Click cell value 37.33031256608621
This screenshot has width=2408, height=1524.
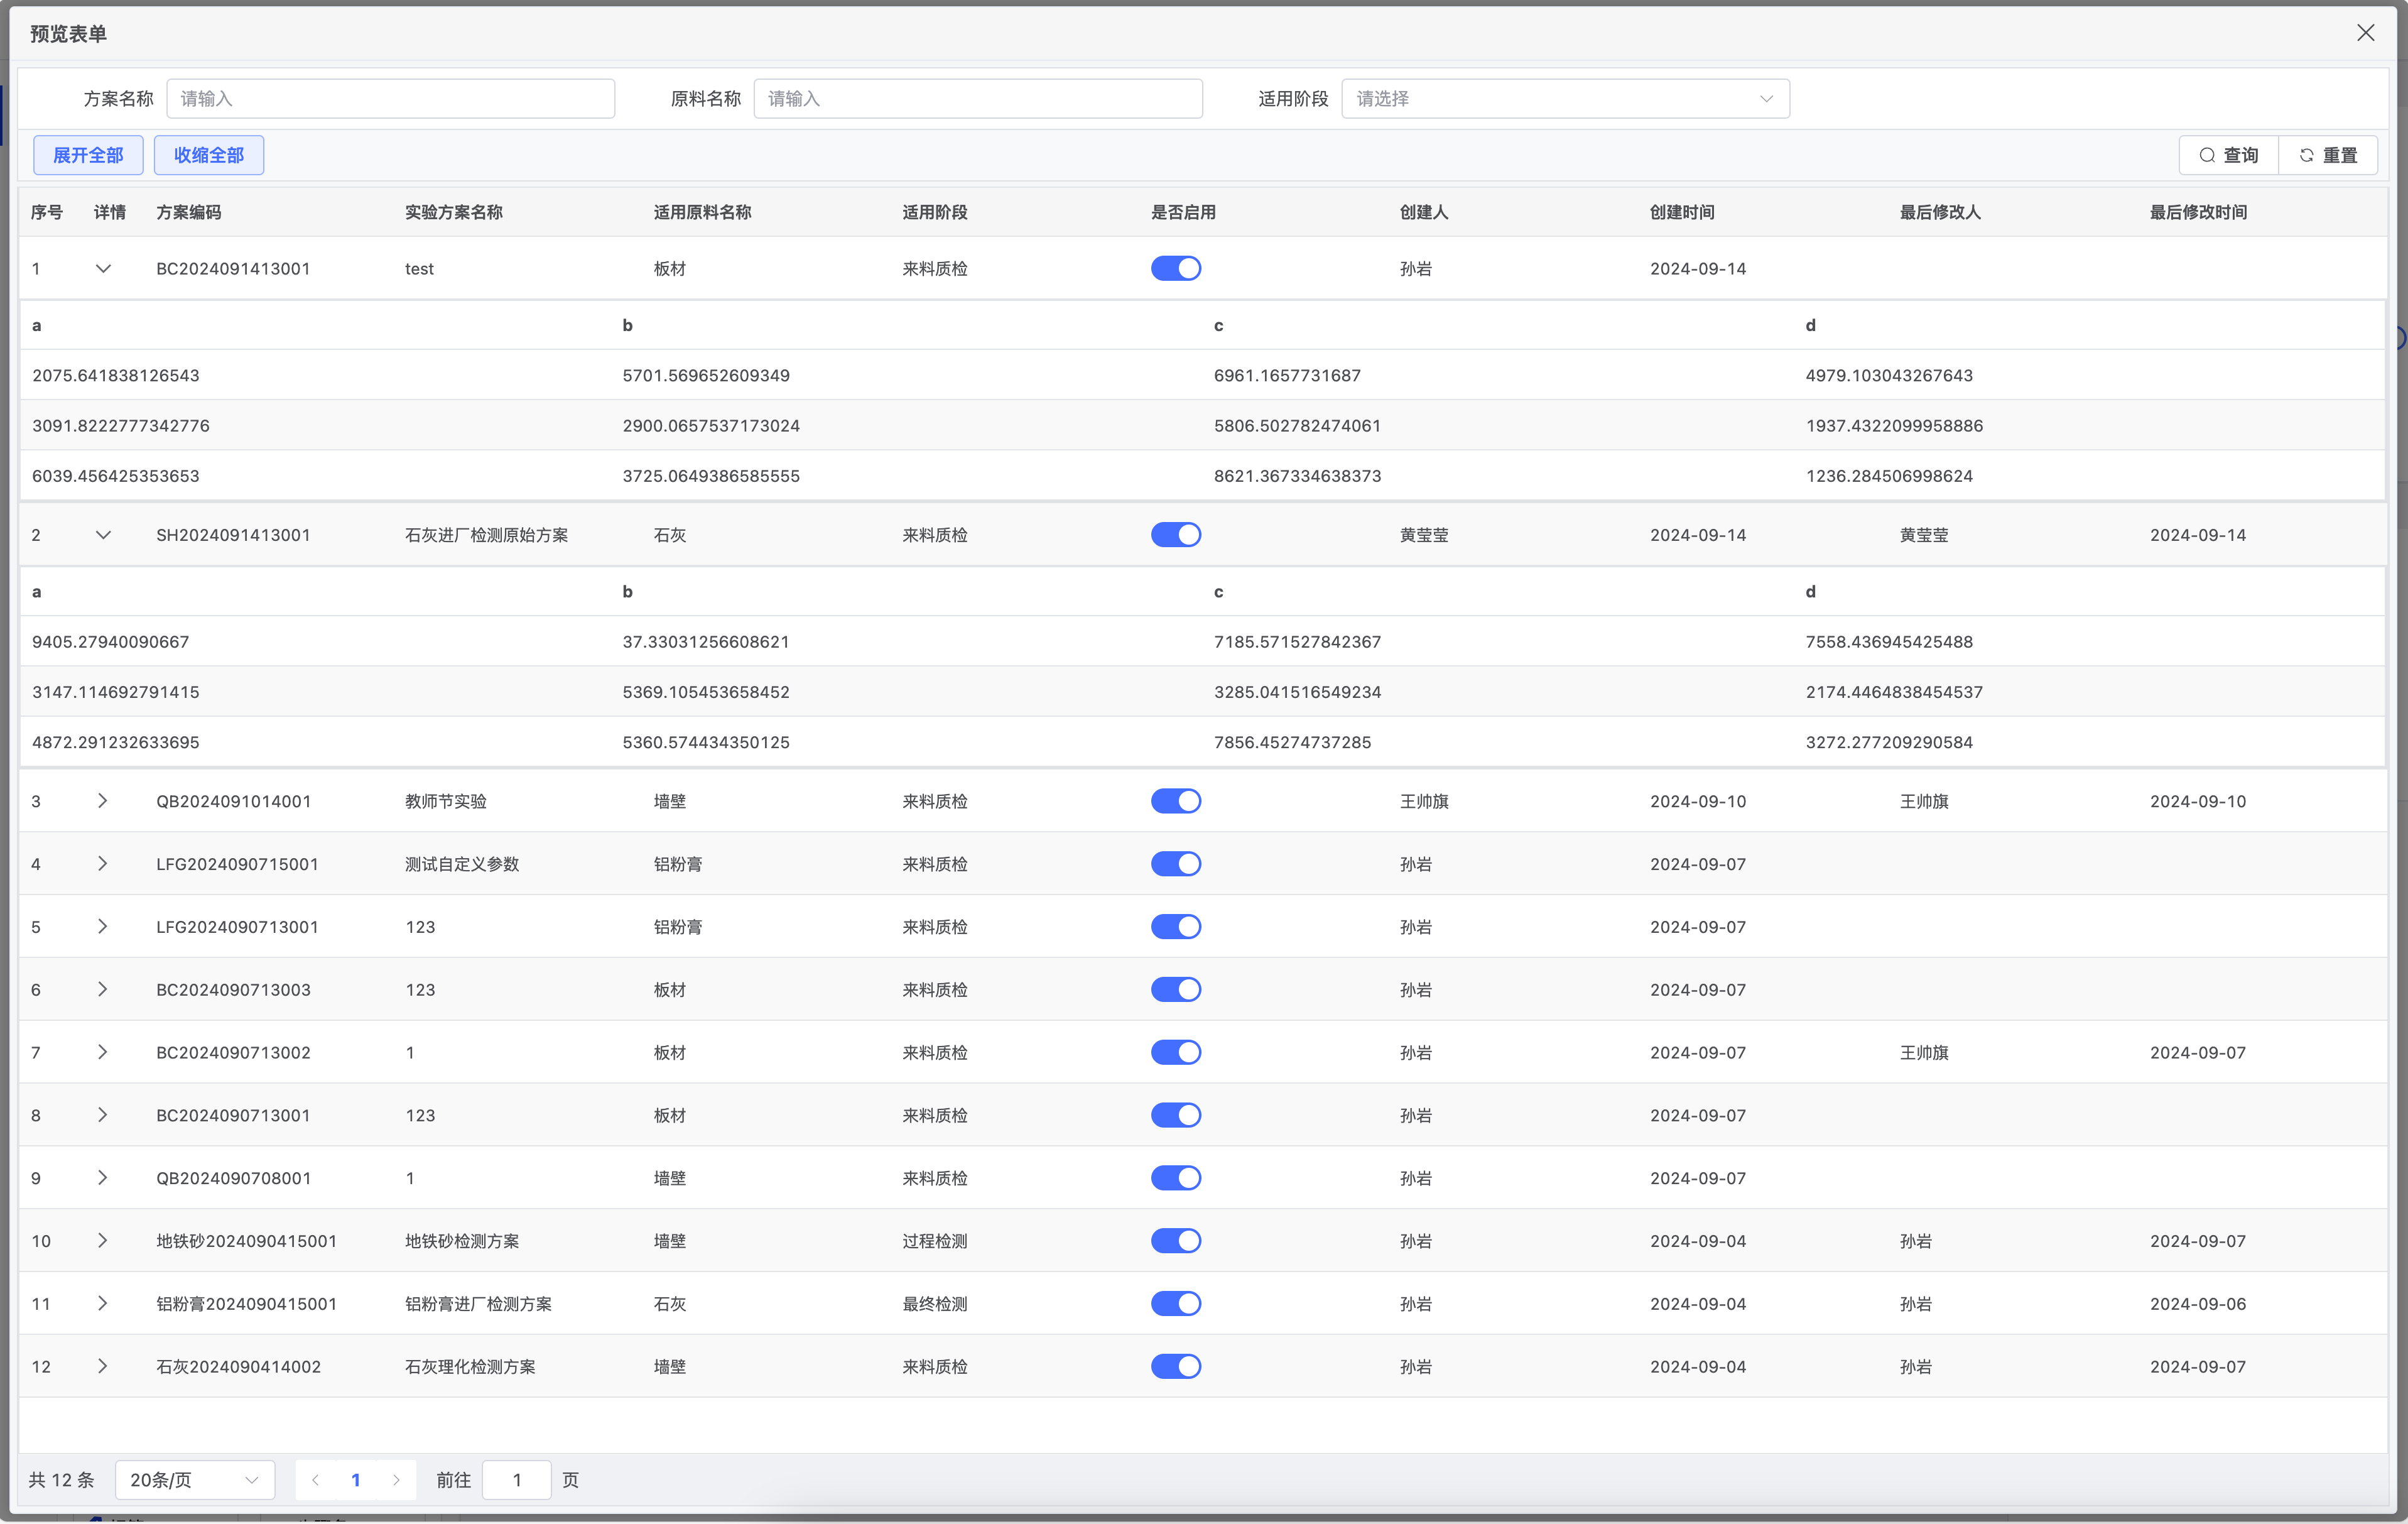click(706, 642)
